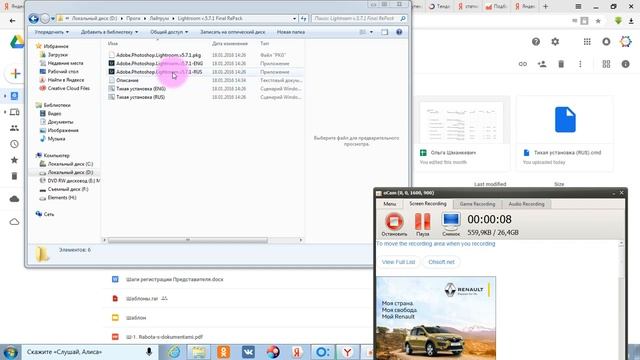Open Загрузки in Explorer favorites
Viewport: 640px width, 360px height.
(x=58, y=55)
